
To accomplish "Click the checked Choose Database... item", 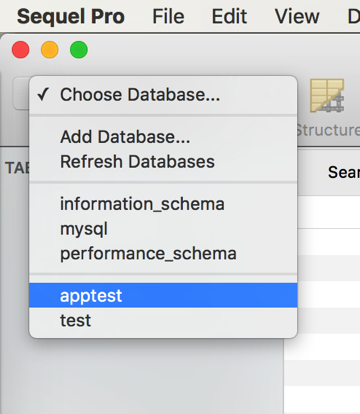I will [x=163, y=95].
